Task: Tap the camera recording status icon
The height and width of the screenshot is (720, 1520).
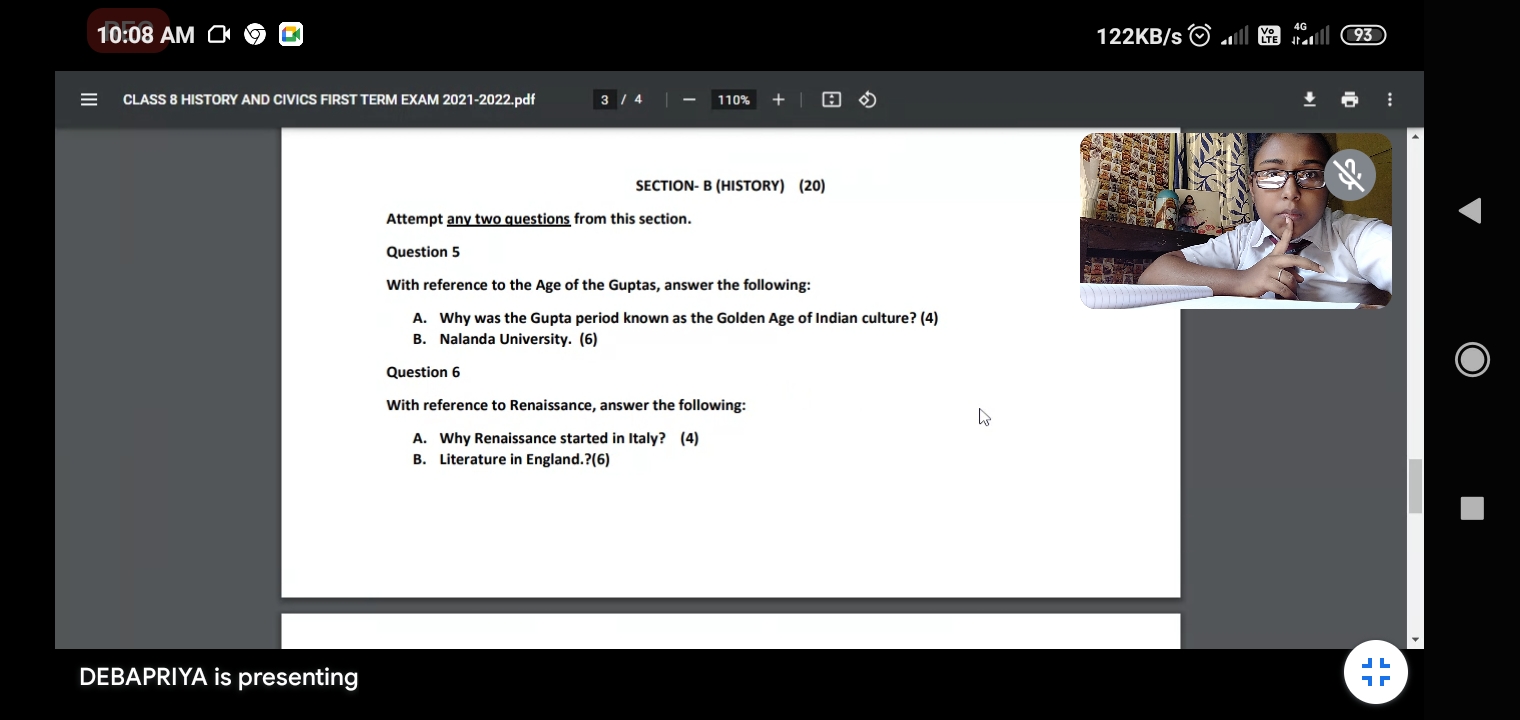Action: (x=219, y=35)
